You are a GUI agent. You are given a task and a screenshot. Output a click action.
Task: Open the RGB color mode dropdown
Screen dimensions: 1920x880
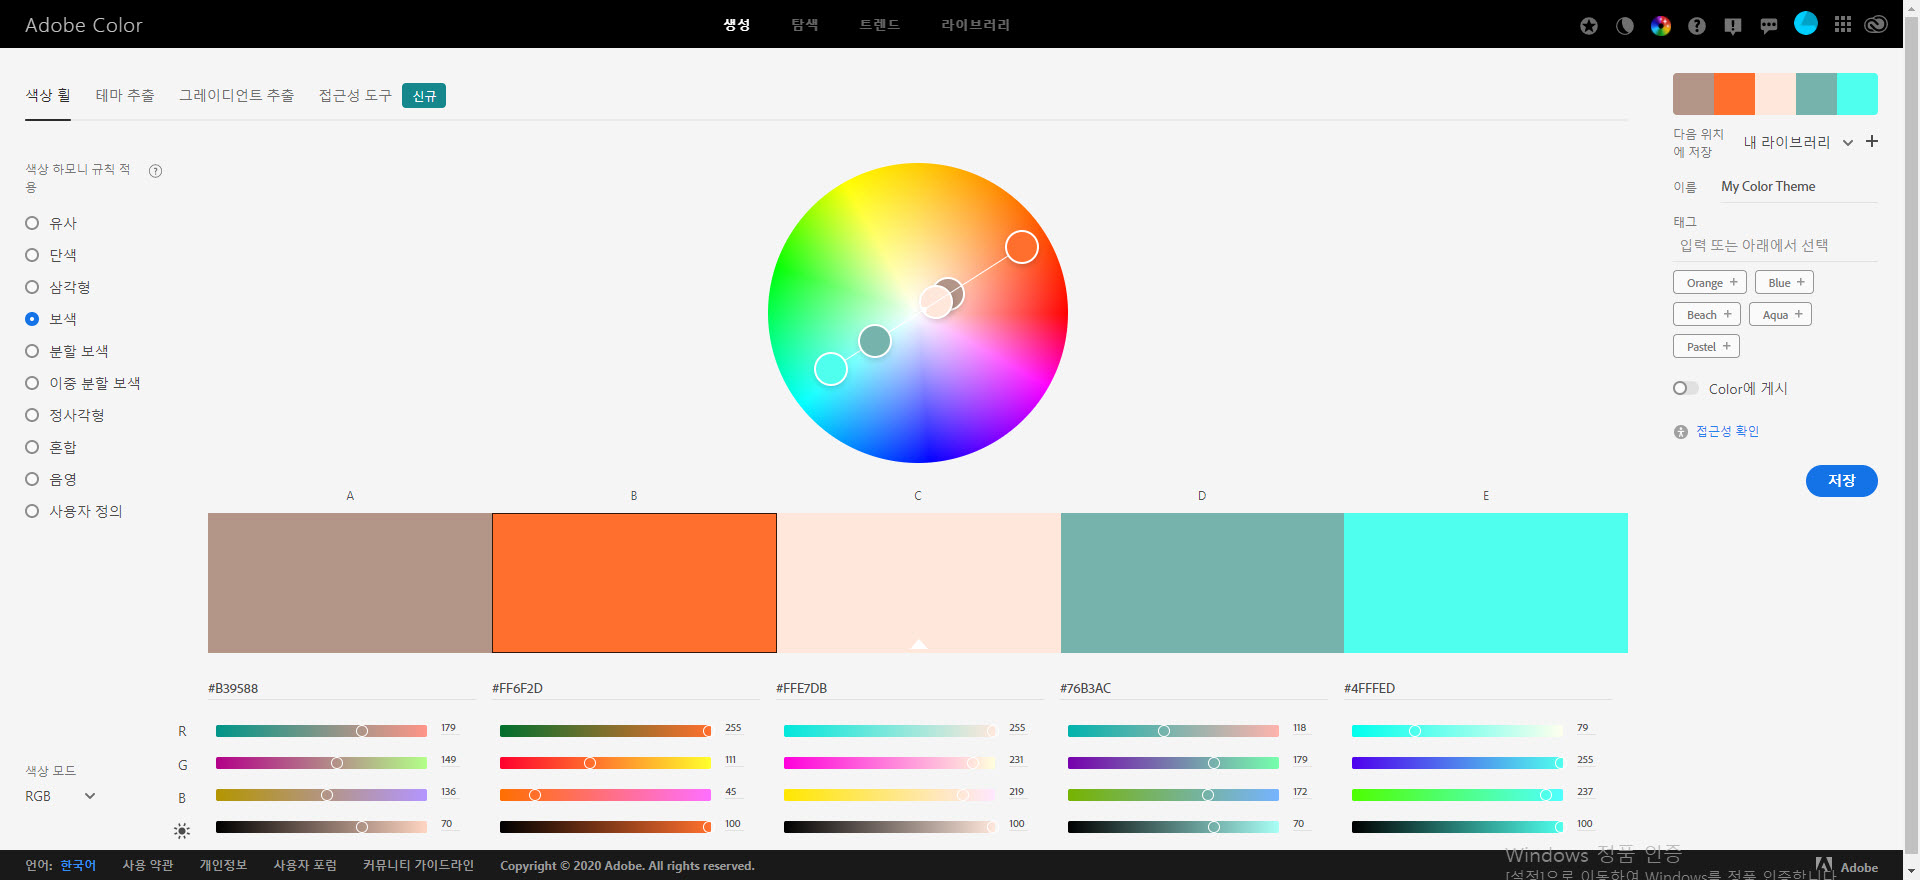[x=60, y=796]
